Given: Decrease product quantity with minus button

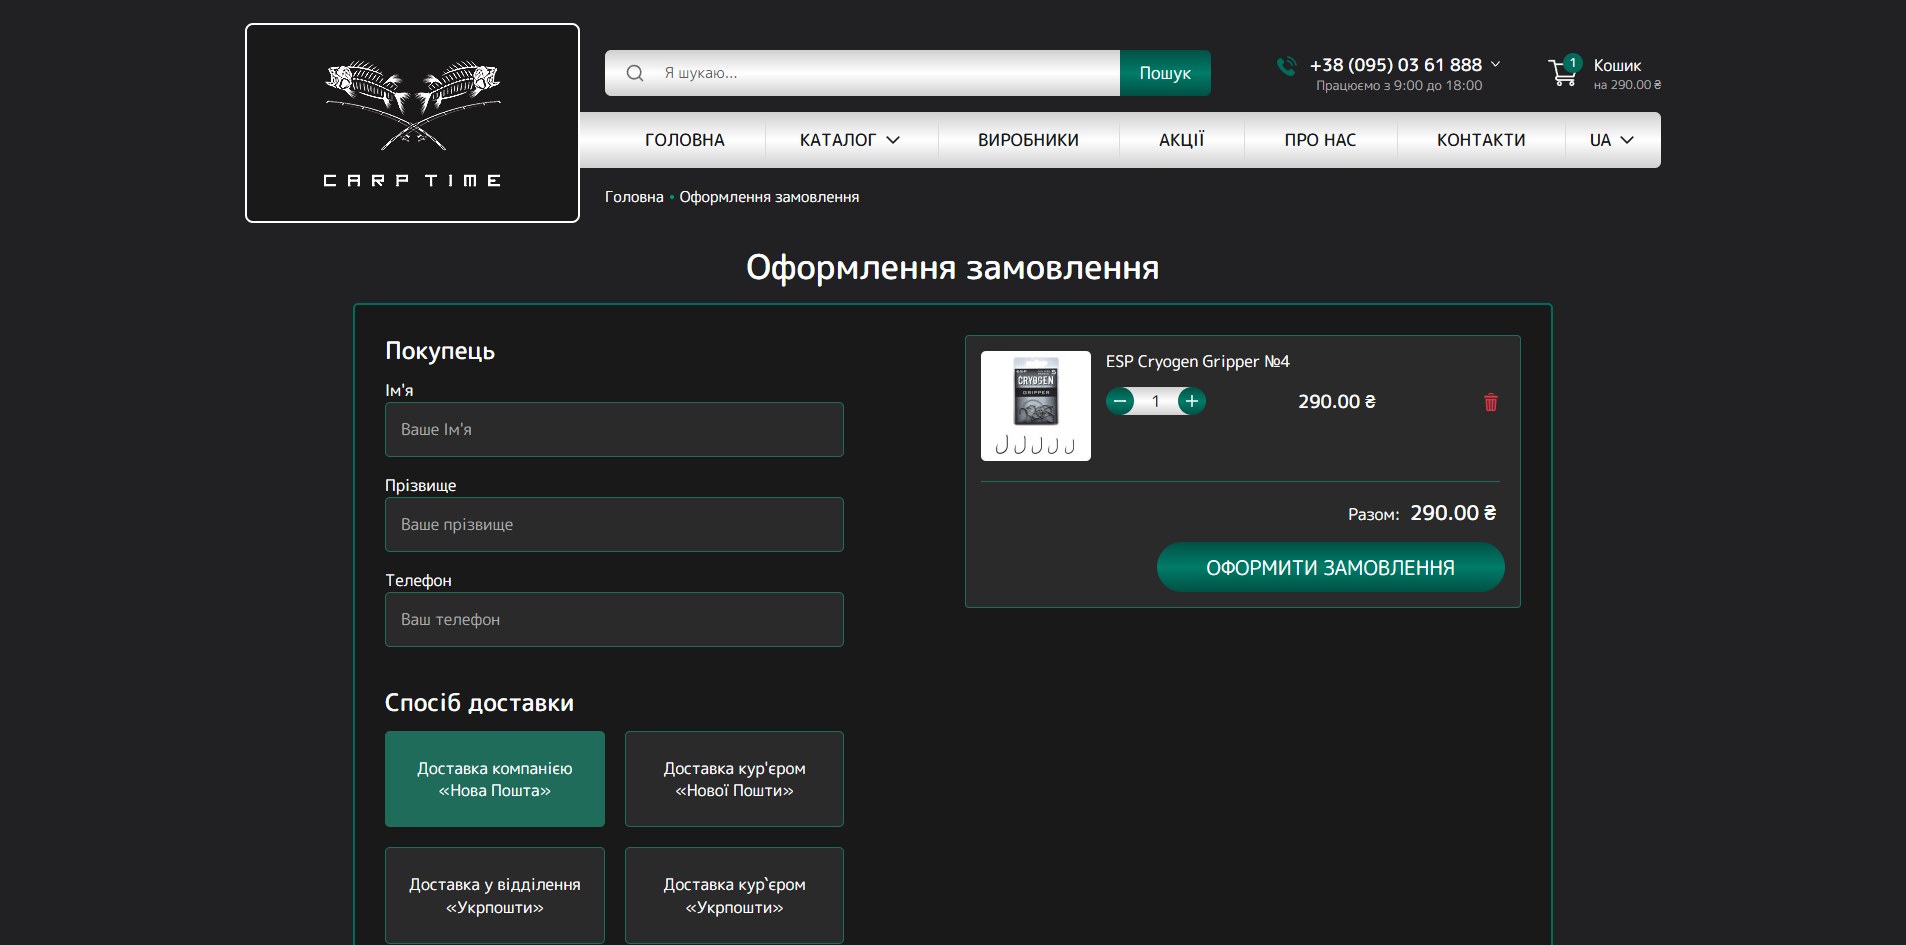Looking at the screenshot, I should click(x=1120, y=402).
